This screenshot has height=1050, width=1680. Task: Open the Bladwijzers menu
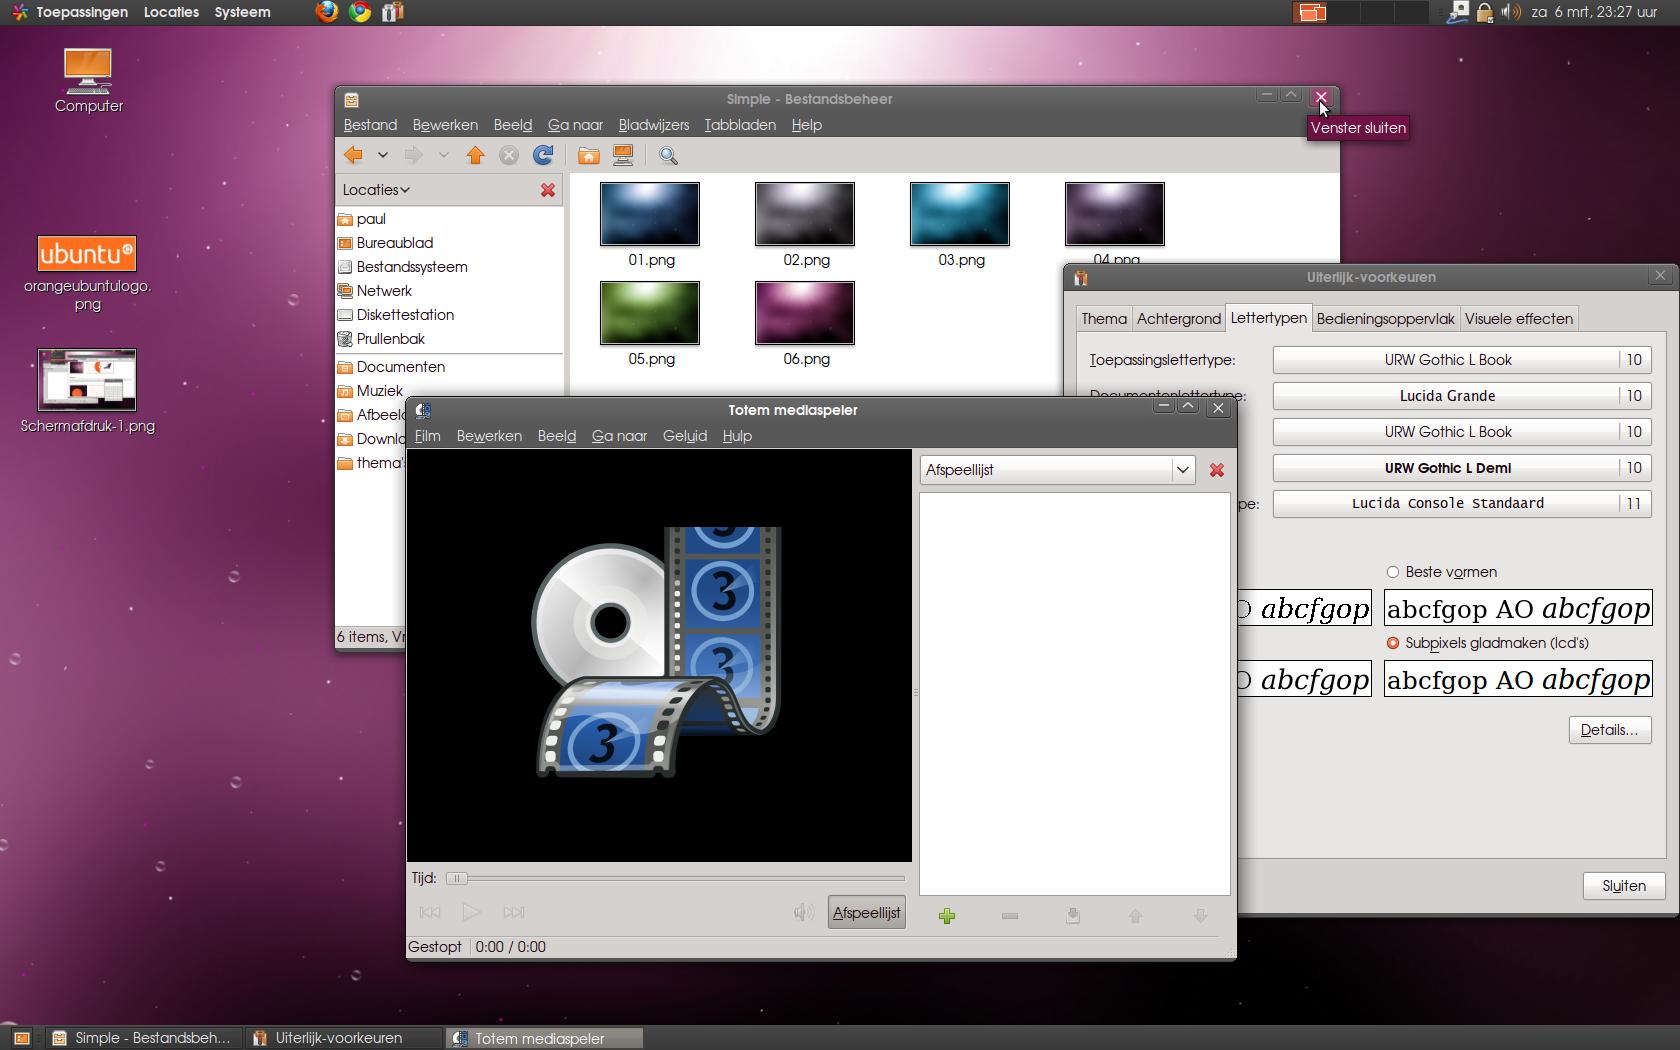654,125
